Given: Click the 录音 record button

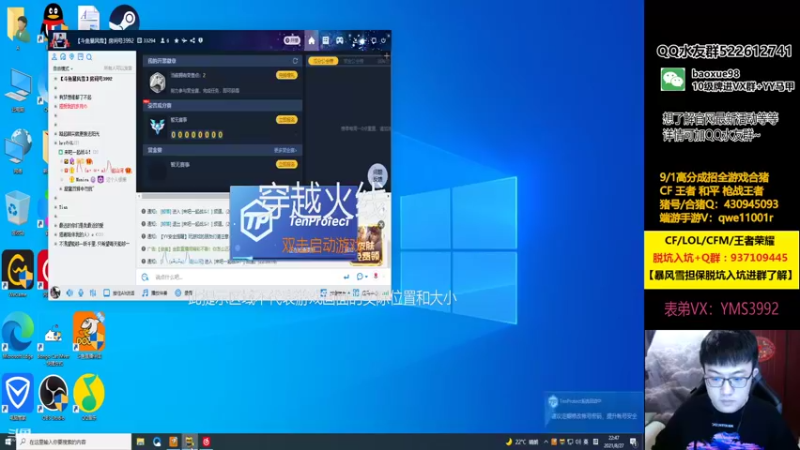Looking at the screenshot, I should [x=184, y=293].
